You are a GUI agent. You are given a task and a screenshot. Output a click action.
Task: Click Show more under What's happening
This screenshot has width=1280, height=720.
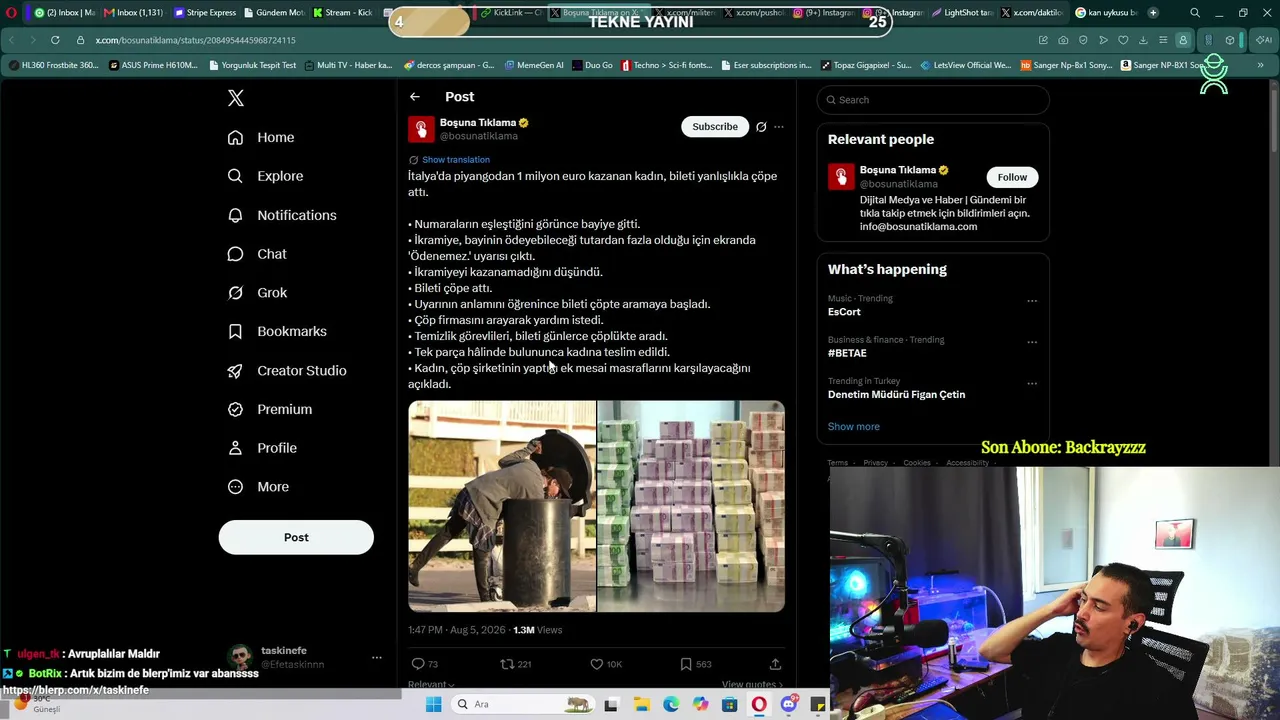854,427
